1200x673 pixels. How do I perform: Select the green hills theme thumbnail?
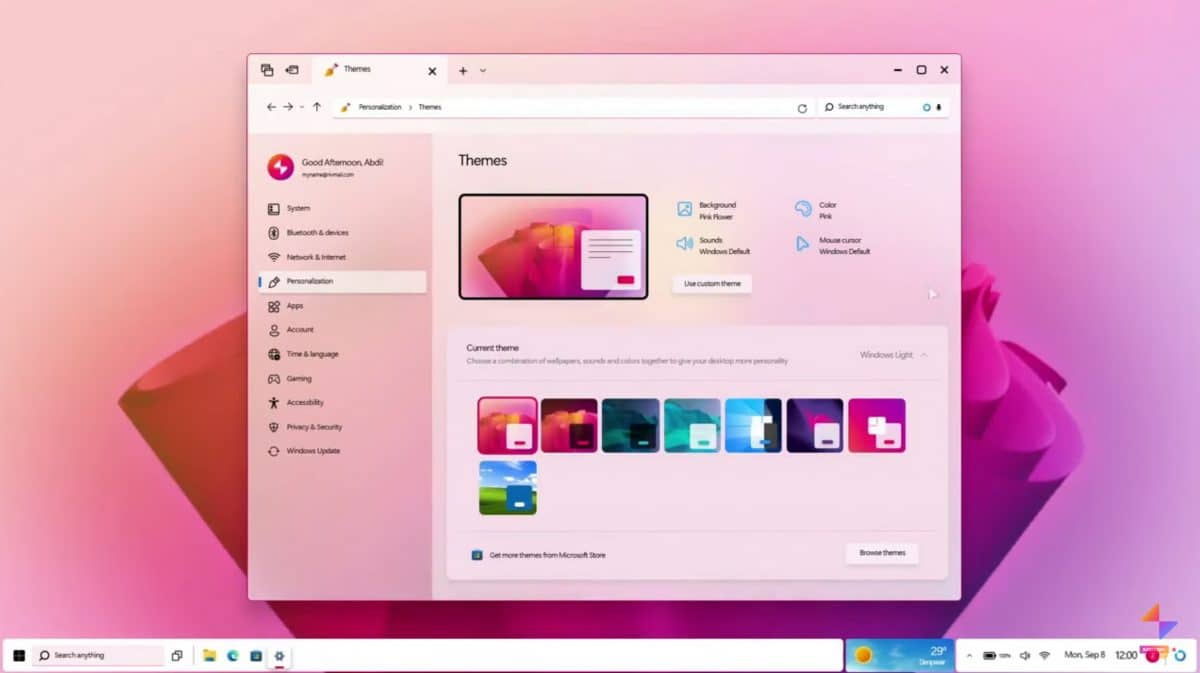[507, 488]
